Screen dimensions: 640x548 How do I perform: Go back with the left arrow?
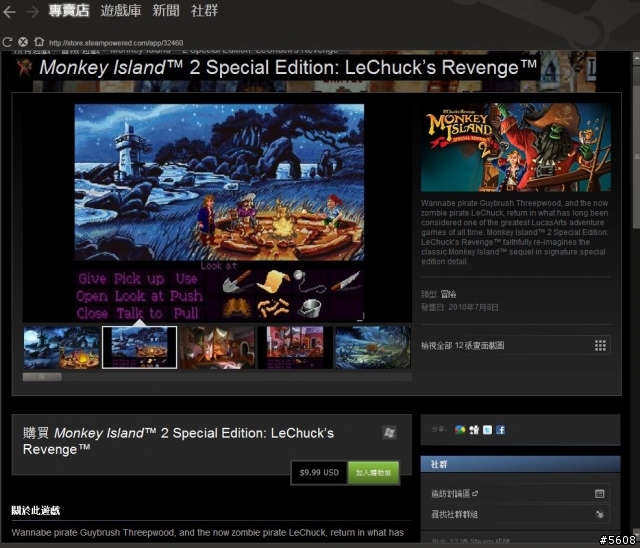click(x=9, y=11)
